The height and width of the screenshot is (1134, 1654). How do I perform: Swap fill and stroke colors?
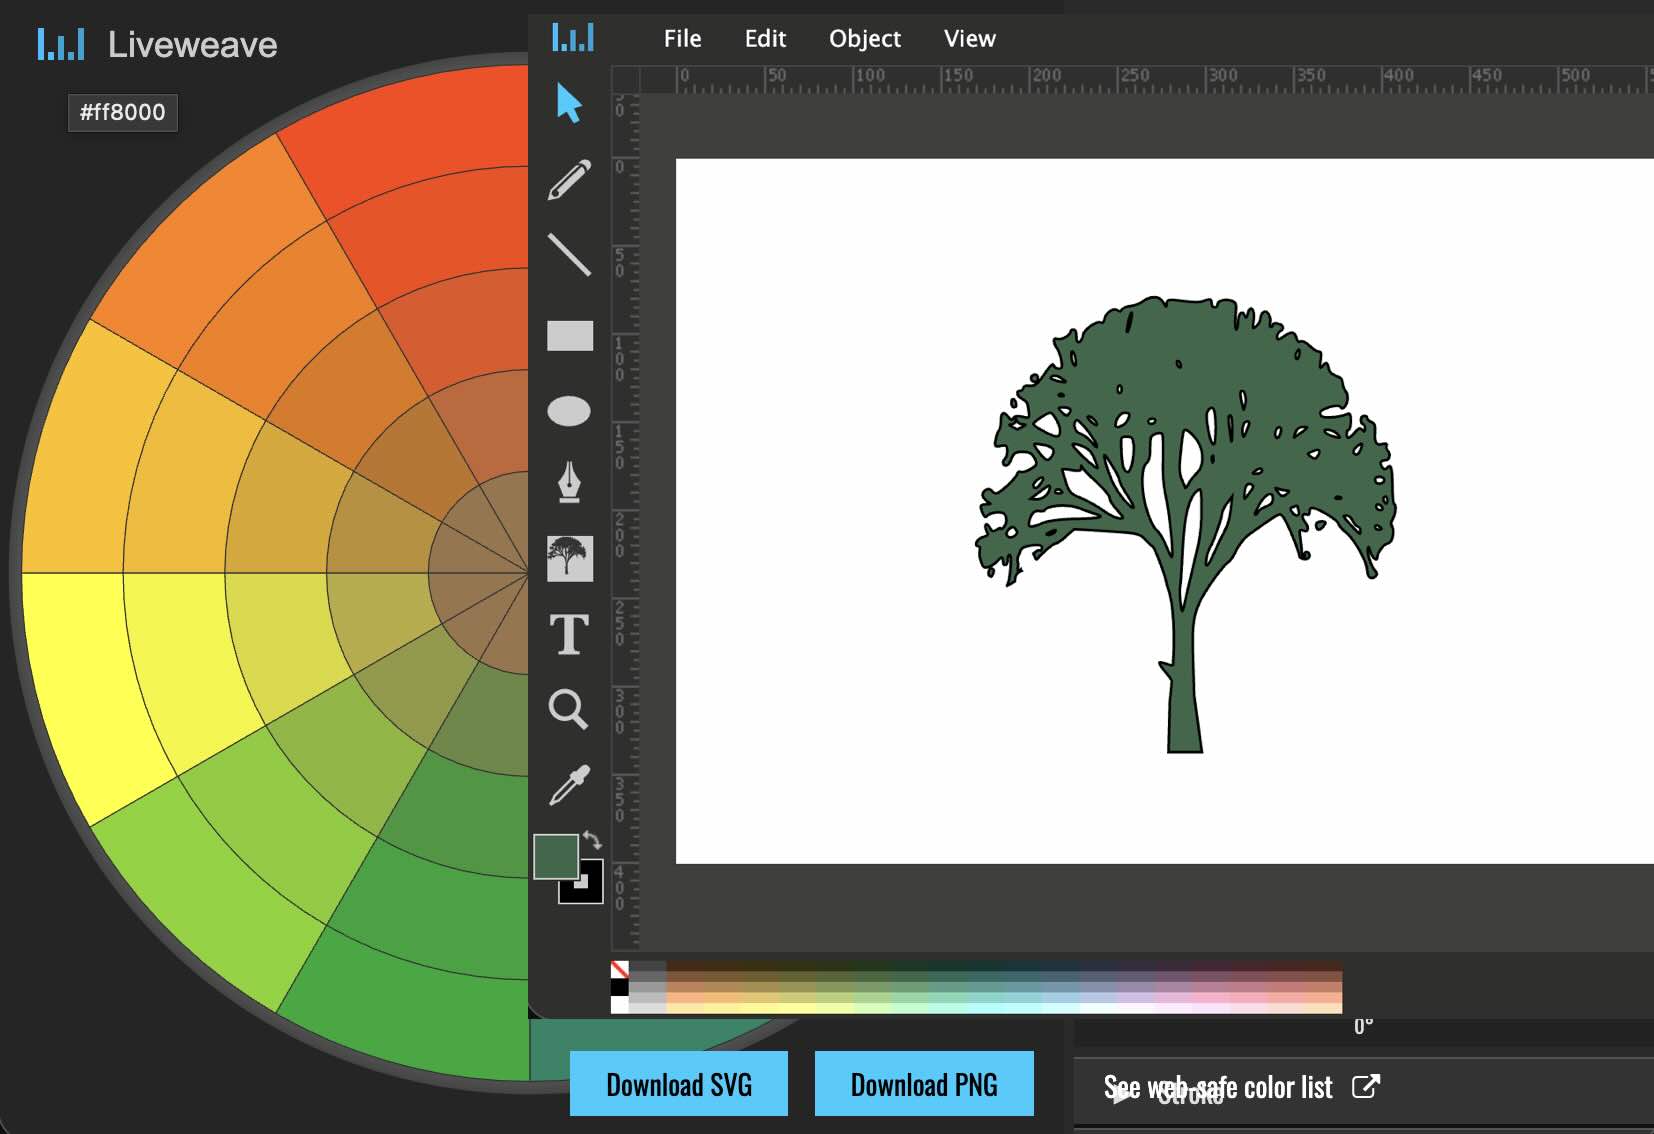pyautogui.click(x=592, y=840)
